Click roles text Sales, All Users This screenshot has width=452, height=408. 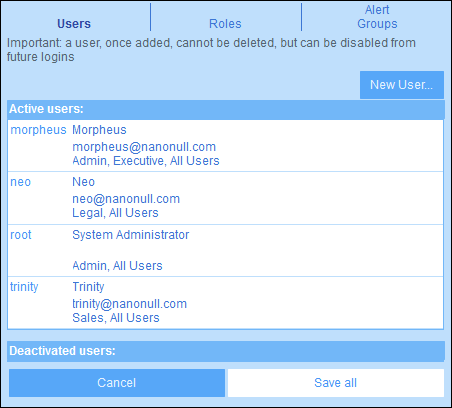[116, 318]
